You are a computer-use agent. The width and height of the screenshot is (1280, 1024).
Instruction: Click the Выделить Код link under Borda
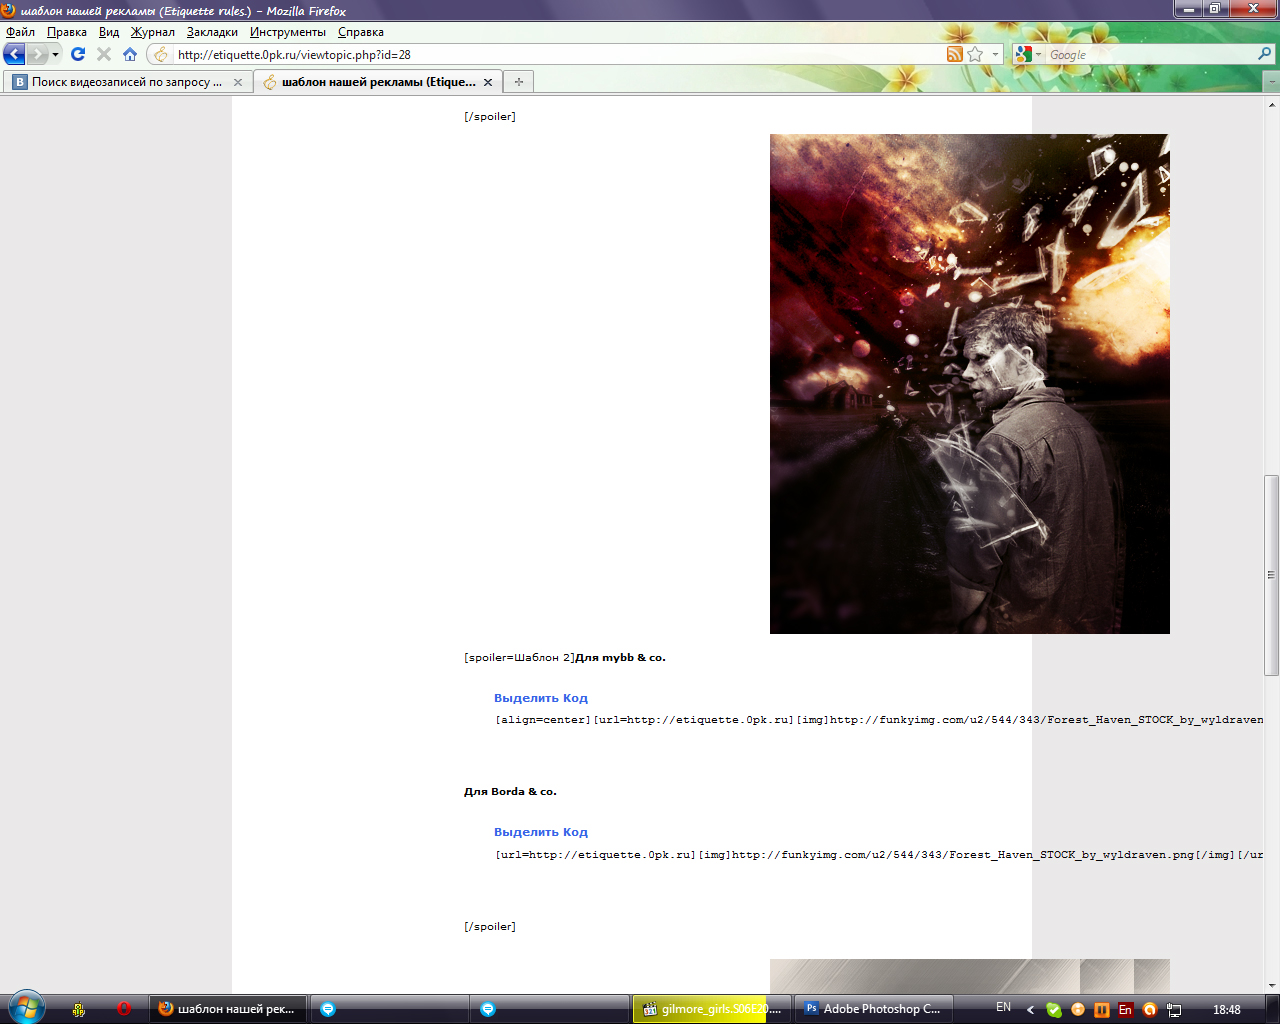[541, 832]
